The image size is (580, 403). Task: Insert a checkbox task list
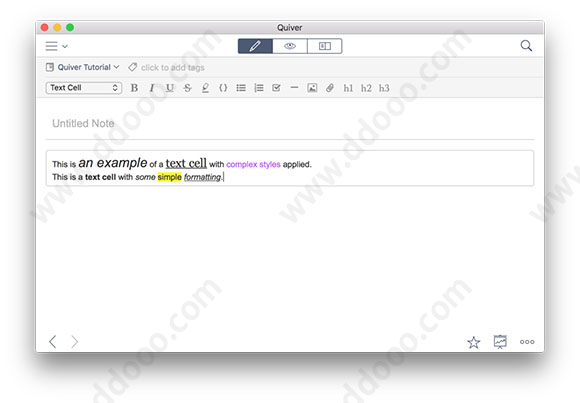tap(276, 88)
